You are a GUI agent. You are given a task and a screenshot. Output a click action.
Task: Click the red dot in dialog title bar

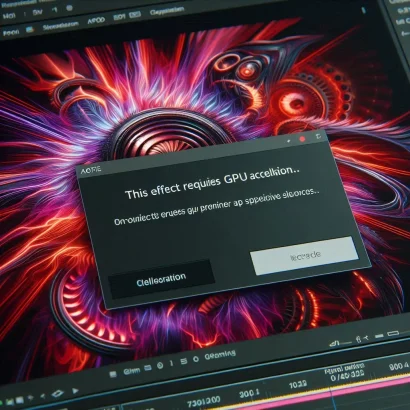(302, 139)
